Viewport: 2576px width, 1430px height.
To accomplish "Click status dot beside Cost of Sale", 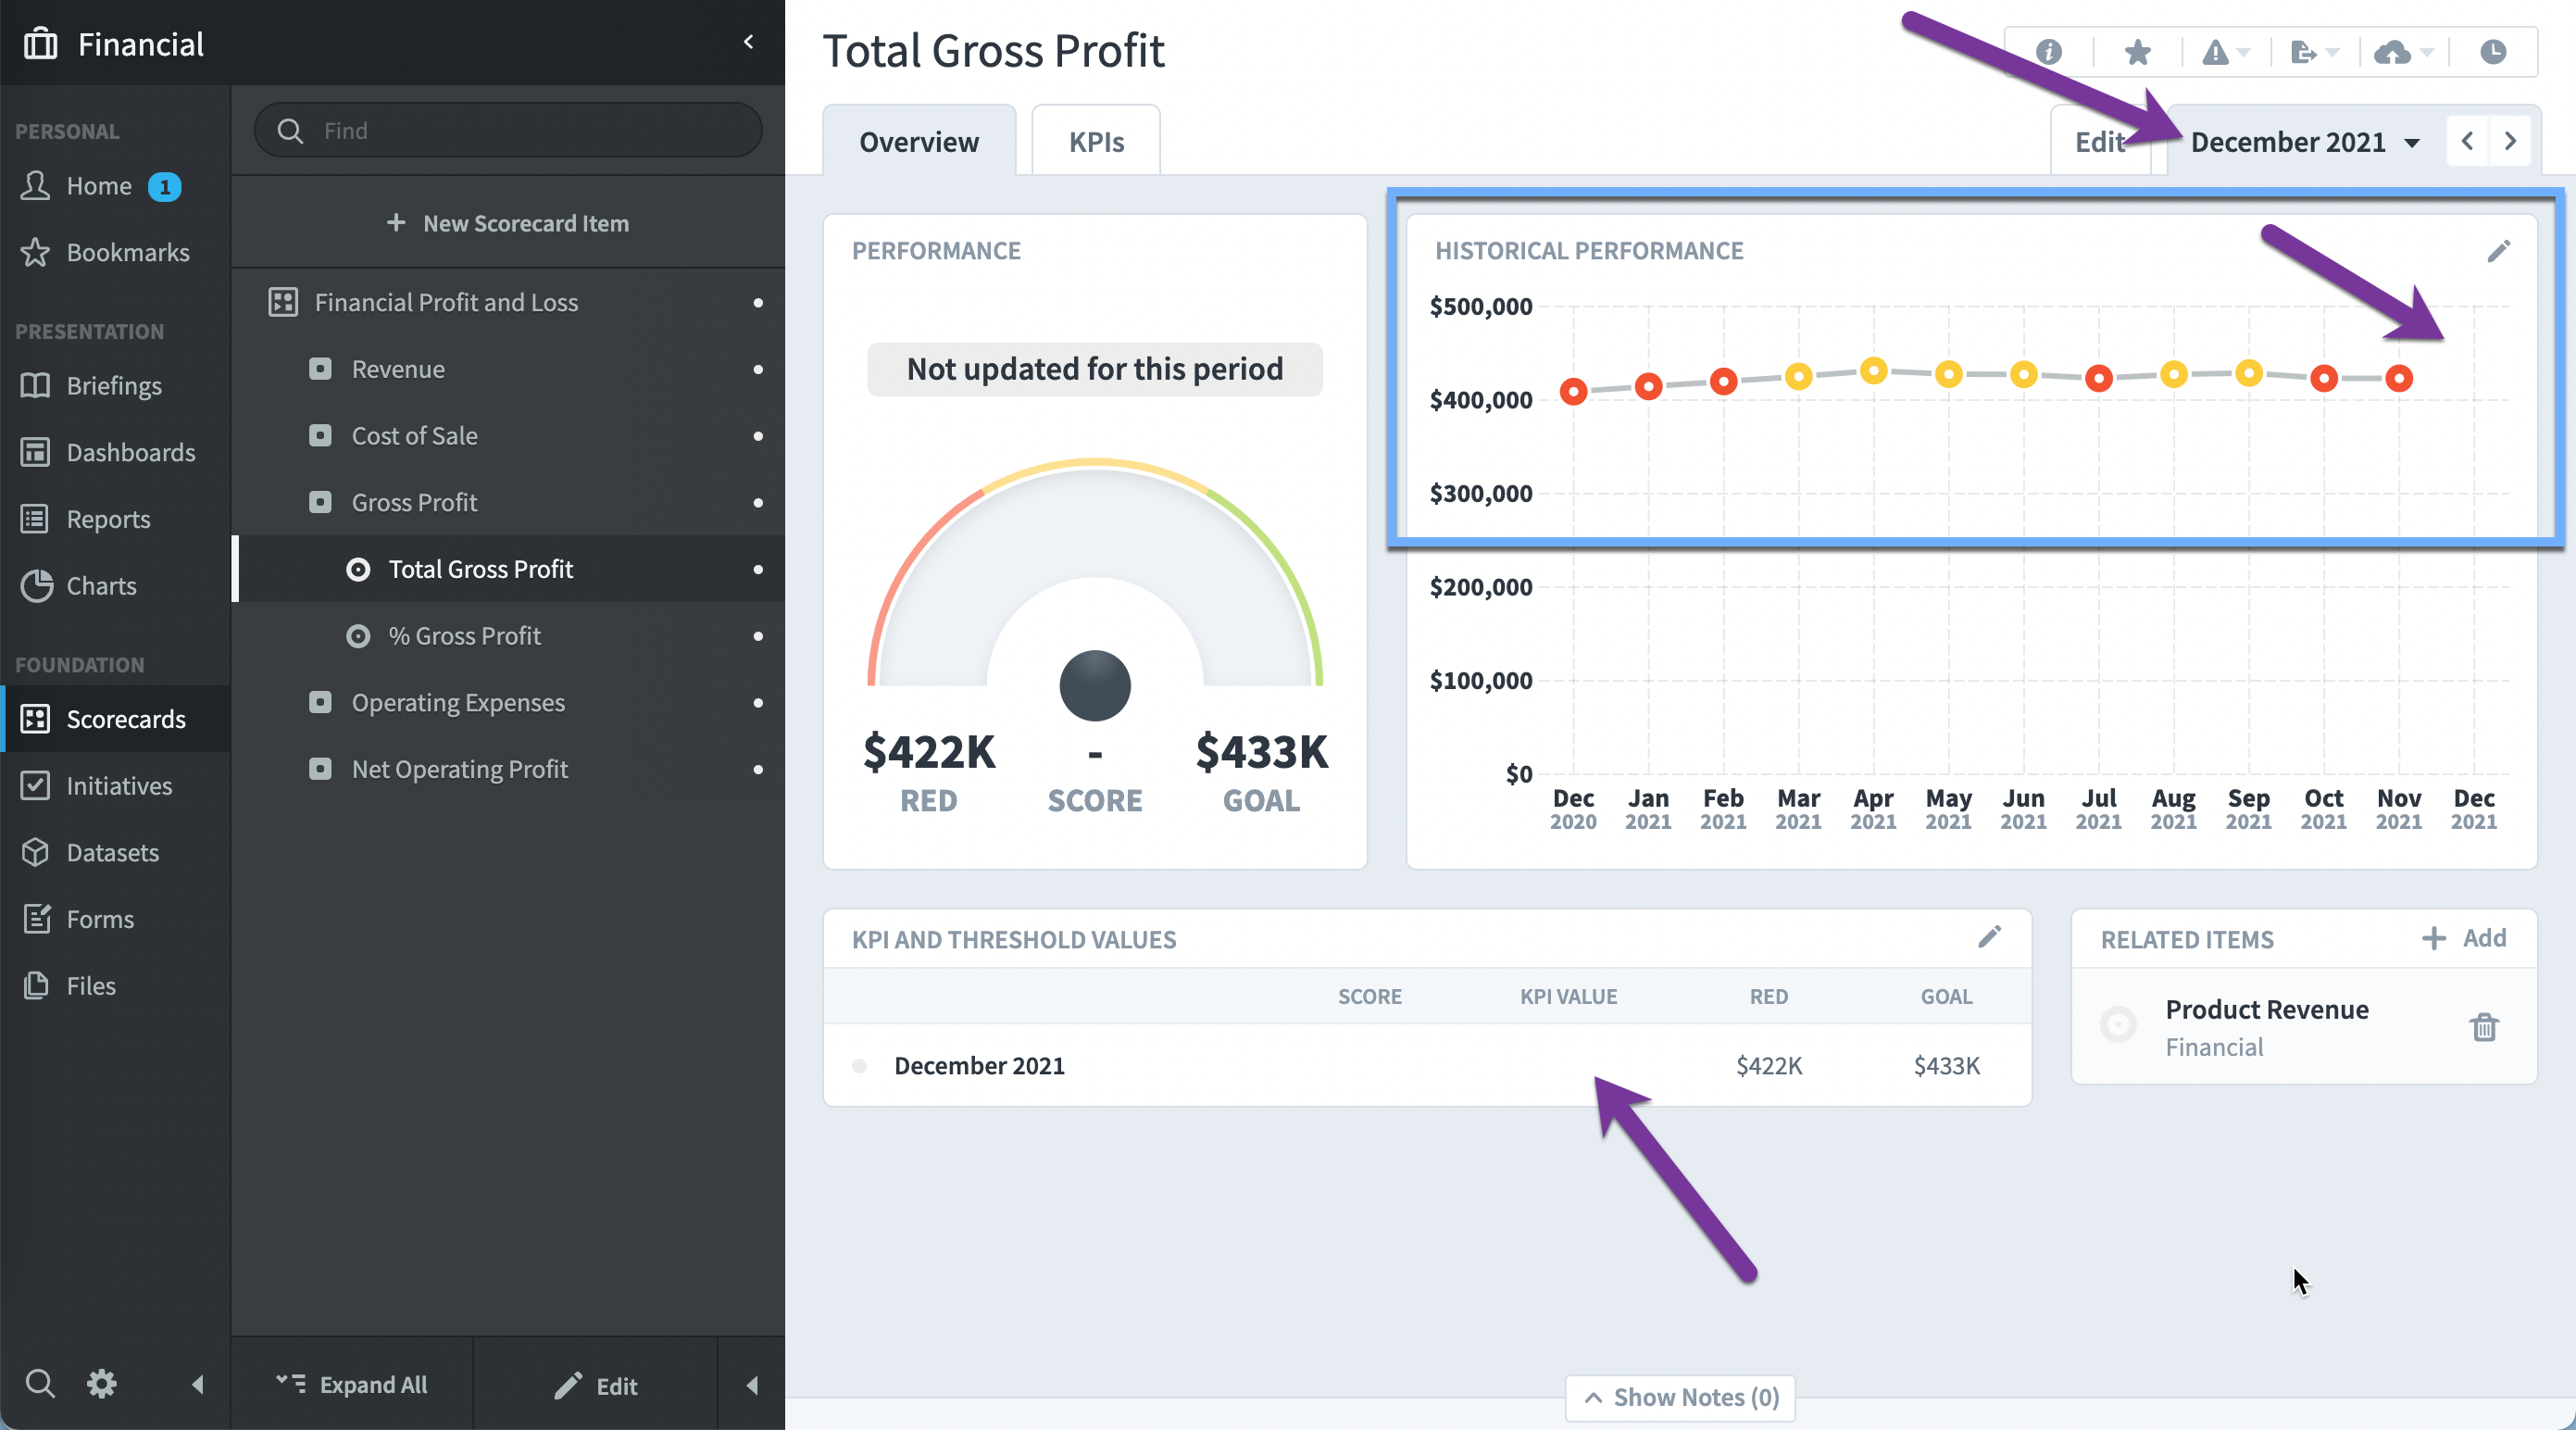I will tap(758, 436).
